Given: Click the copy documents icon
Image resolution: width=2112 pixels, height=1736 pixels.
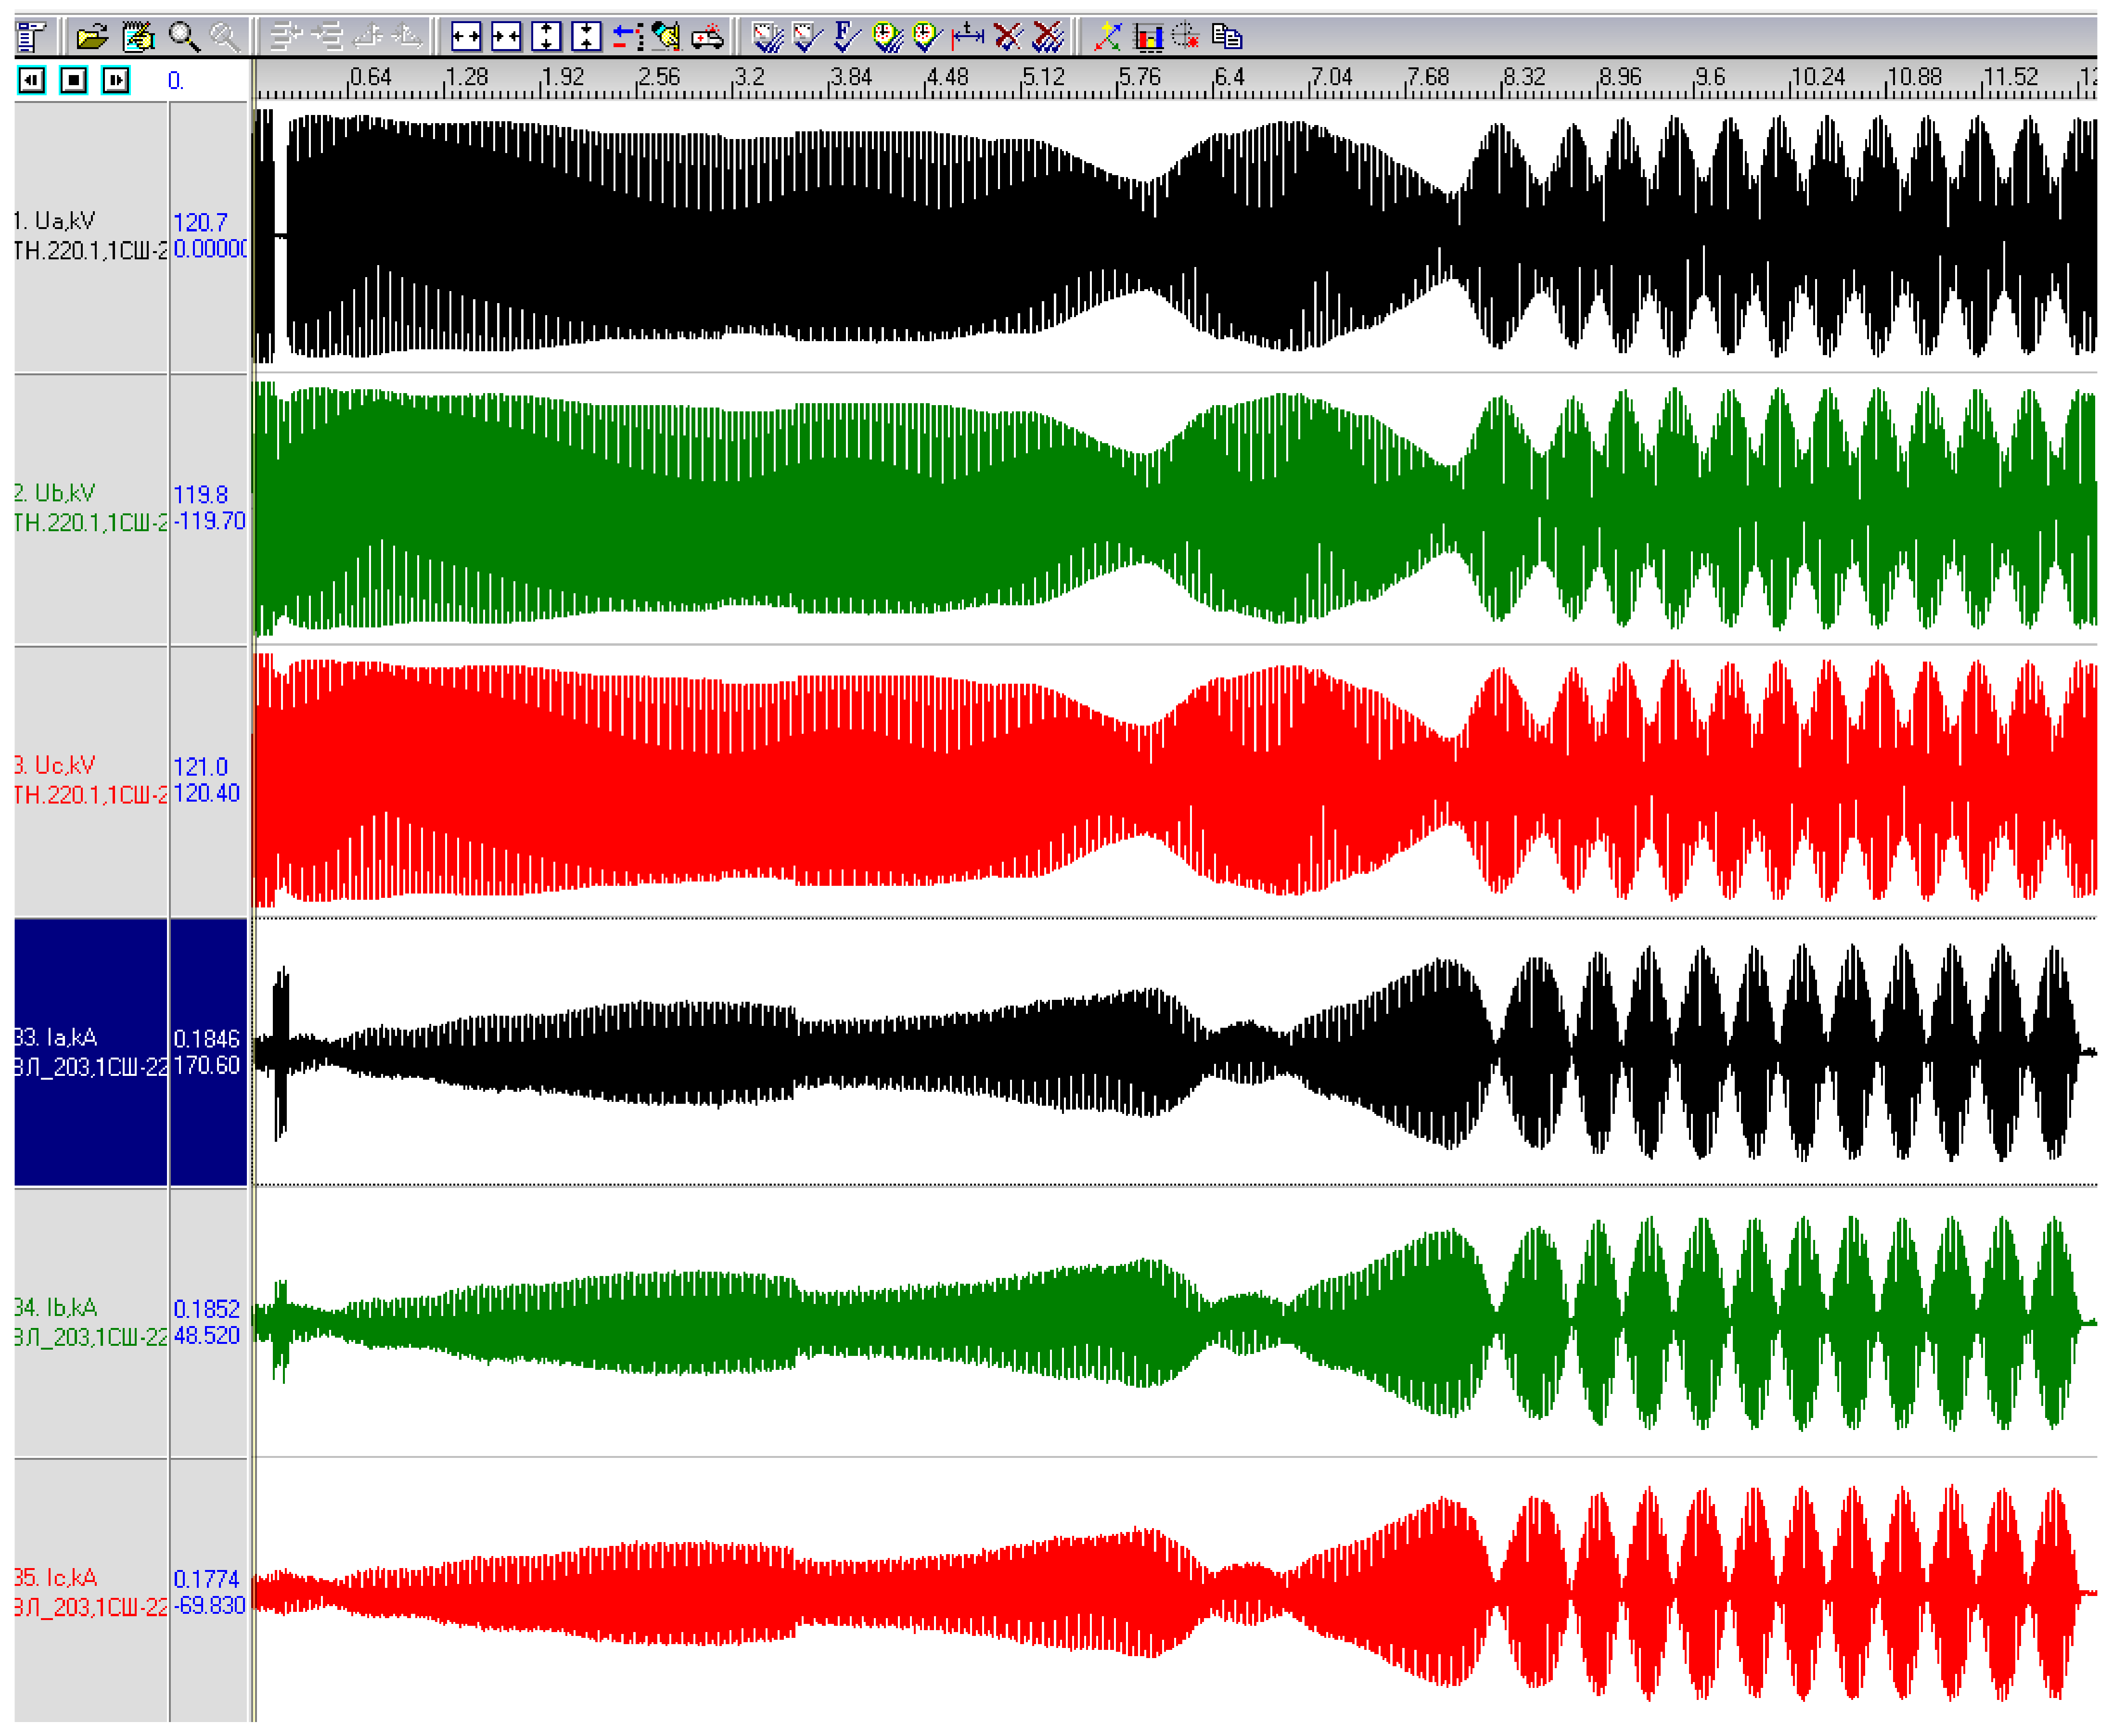Looking at the screenshot, I should (1227, 37).
